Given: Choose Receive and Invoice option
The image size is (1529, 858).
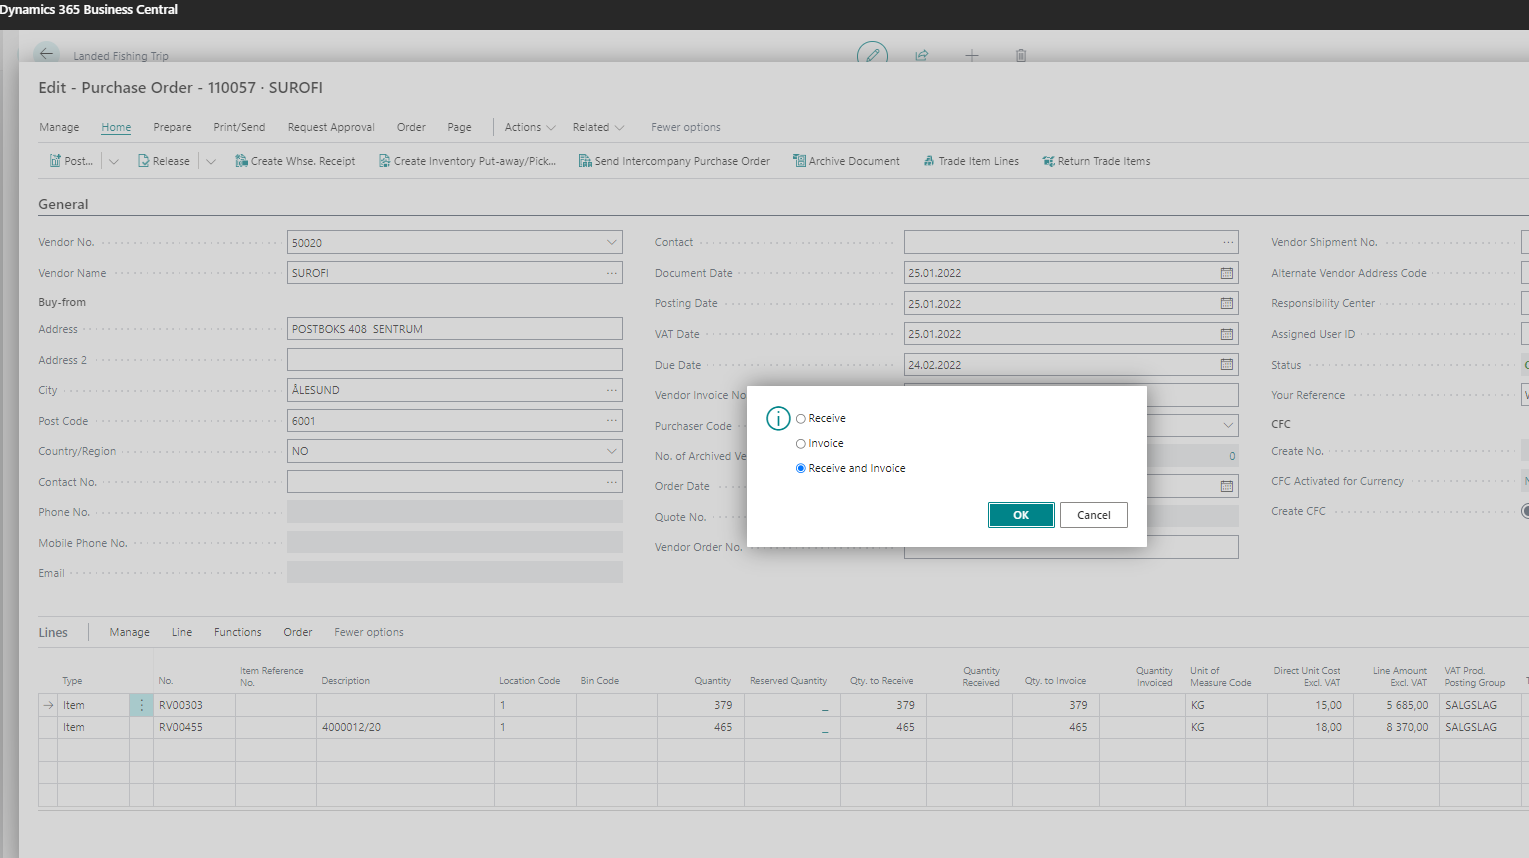Looking at the screenshot, I should pyautogui.click(x=801, y=469).
